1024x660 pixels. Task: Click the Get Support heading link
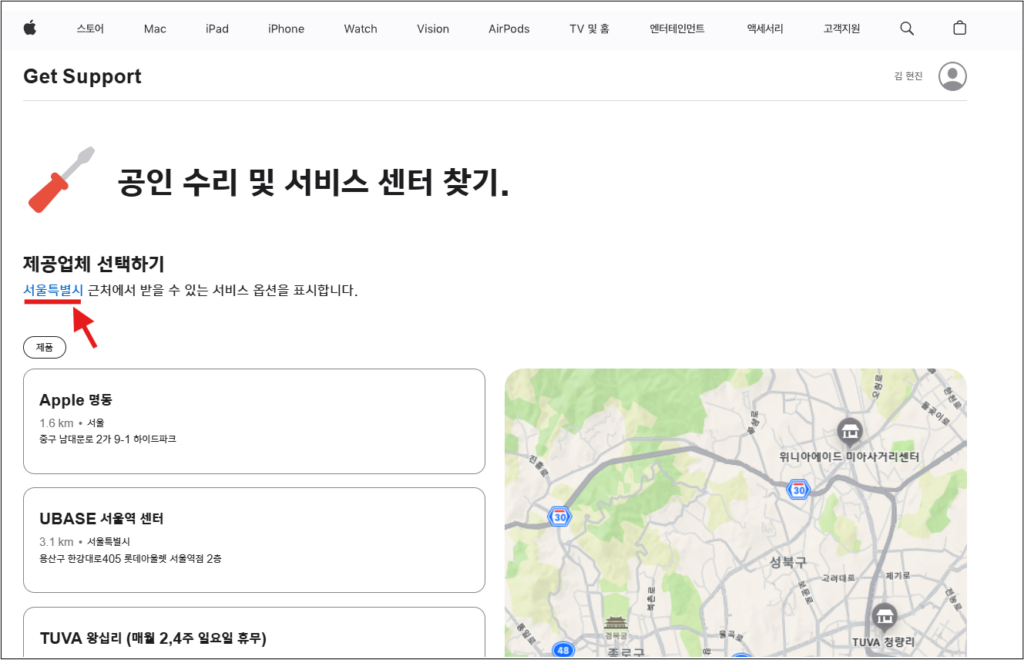[82, 76]
